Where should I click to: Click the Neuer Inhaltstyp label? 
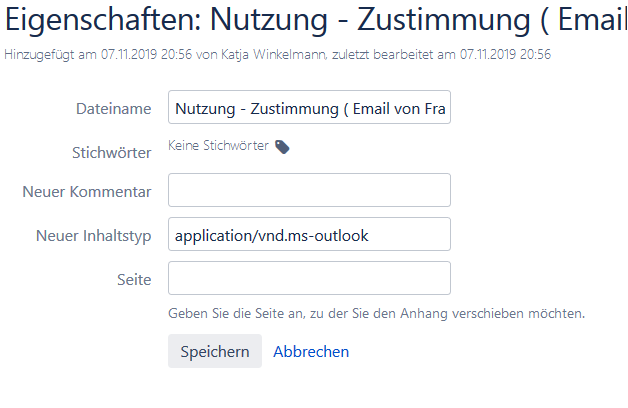click(x=94, y=236)
